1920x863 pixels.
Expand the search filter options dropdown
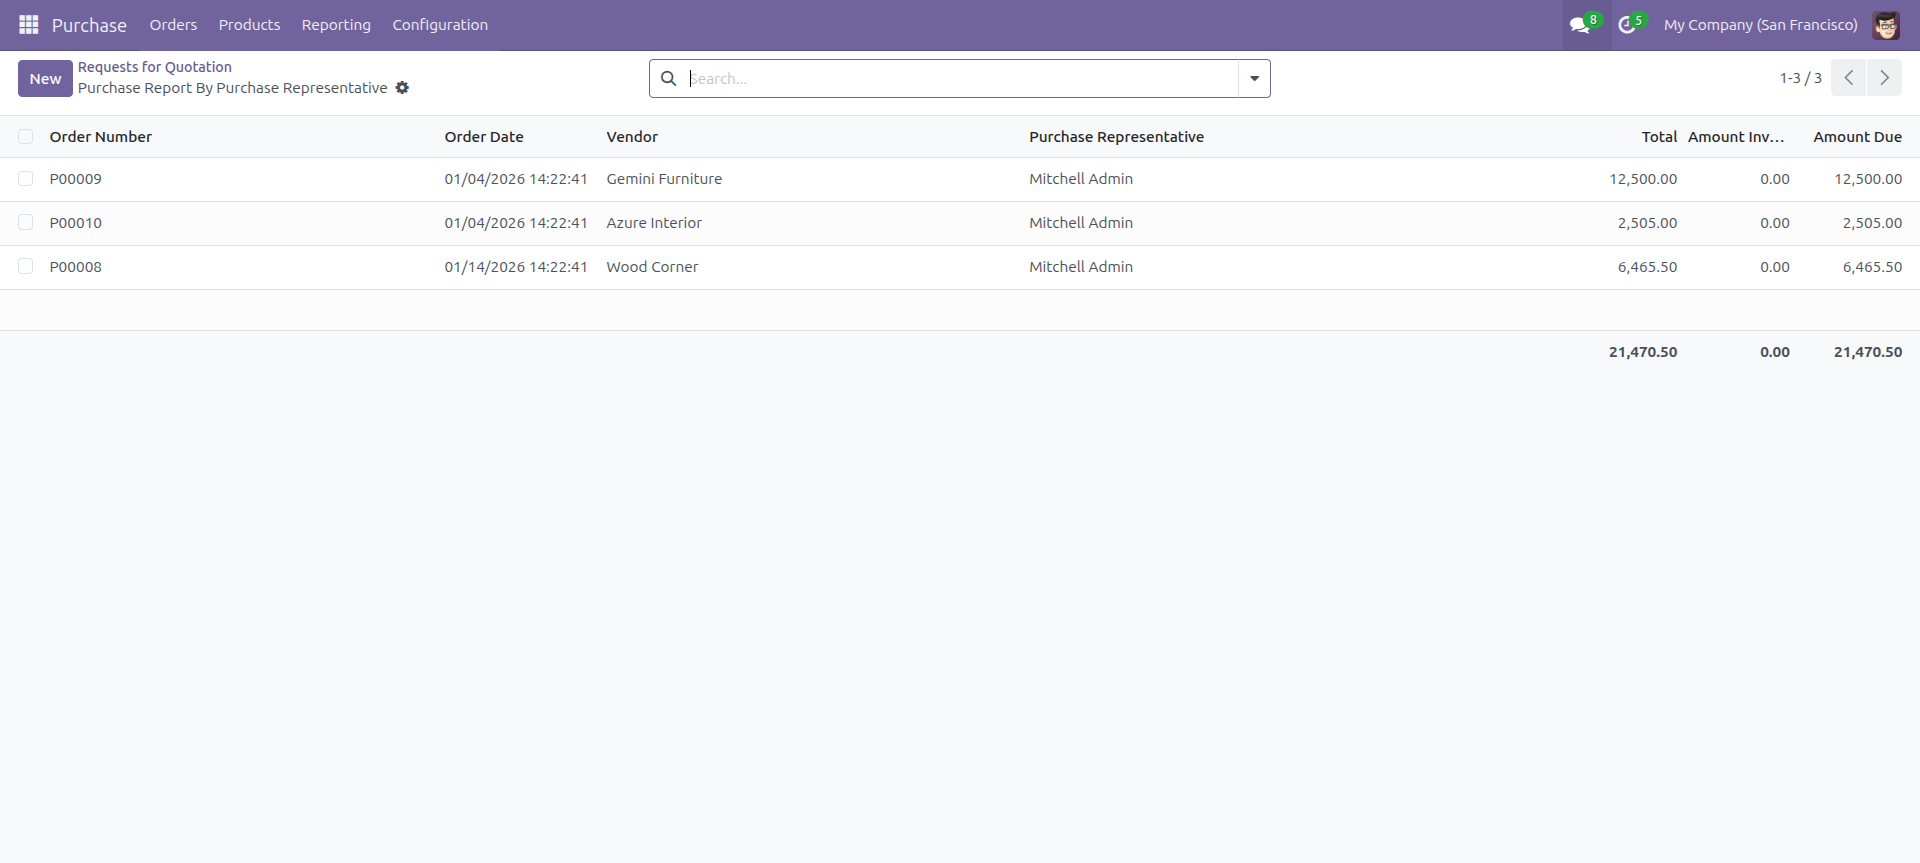click(x=1254, y=78)
